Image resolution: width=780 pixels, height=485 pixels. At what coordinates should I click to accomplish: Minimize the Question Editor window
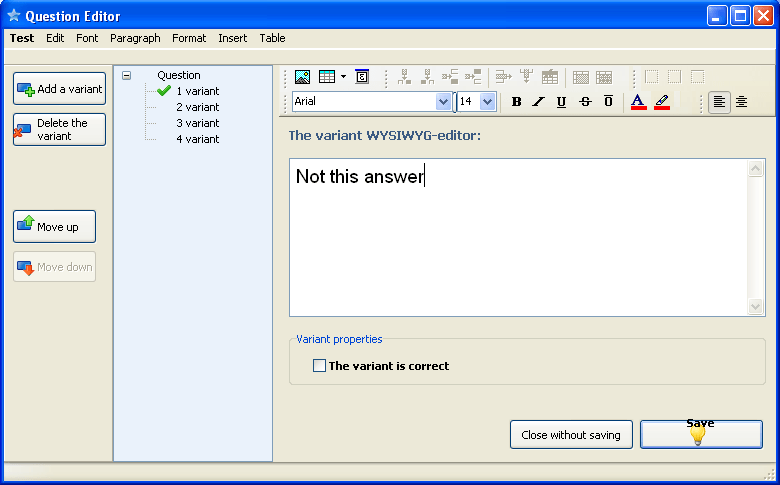coord(717,16)
